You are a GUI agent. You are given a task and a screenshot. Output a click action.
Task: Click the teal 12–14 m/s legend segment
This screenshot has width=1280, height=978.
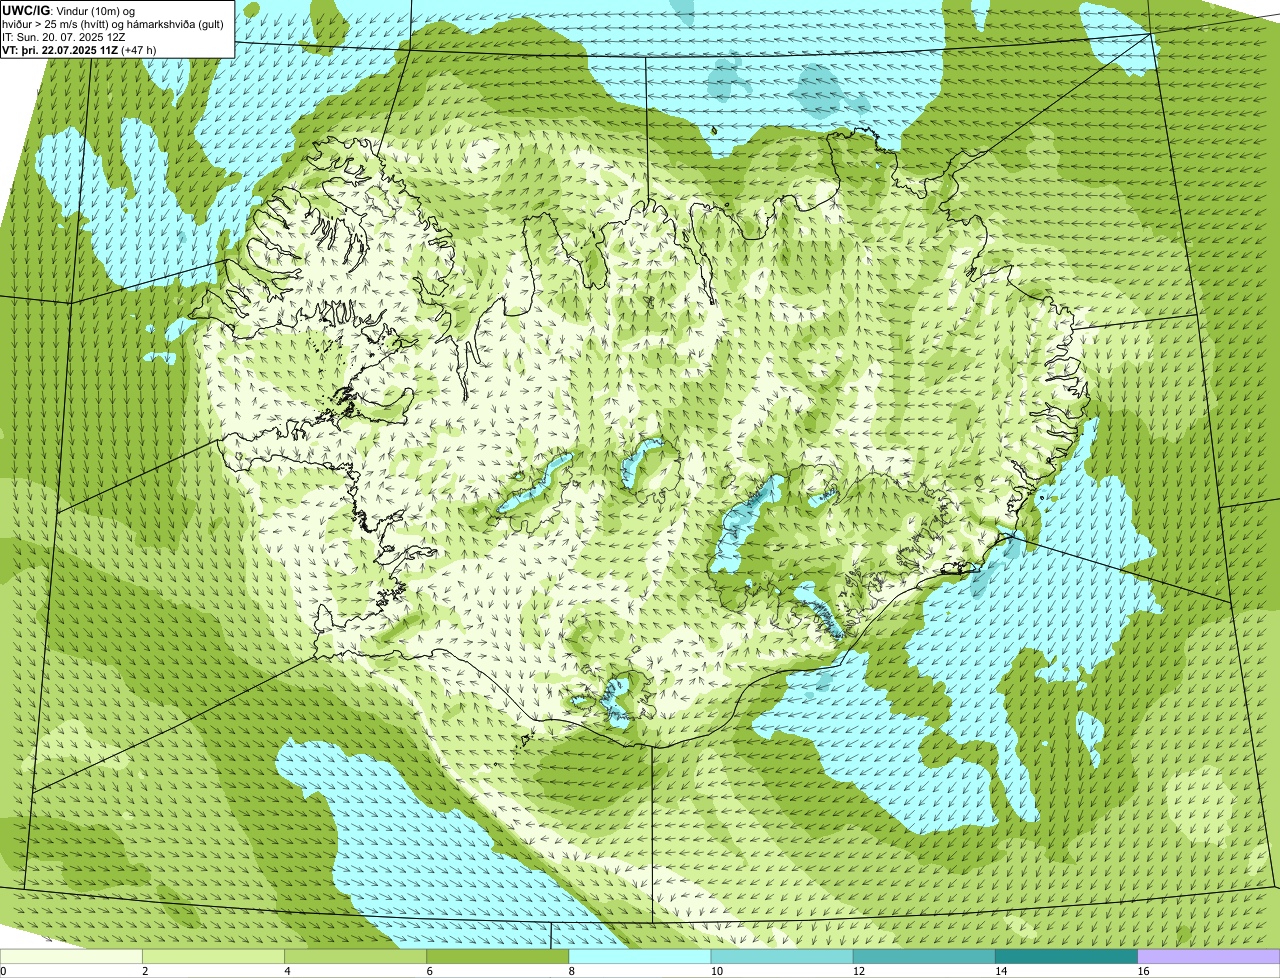tap(924, 956)
